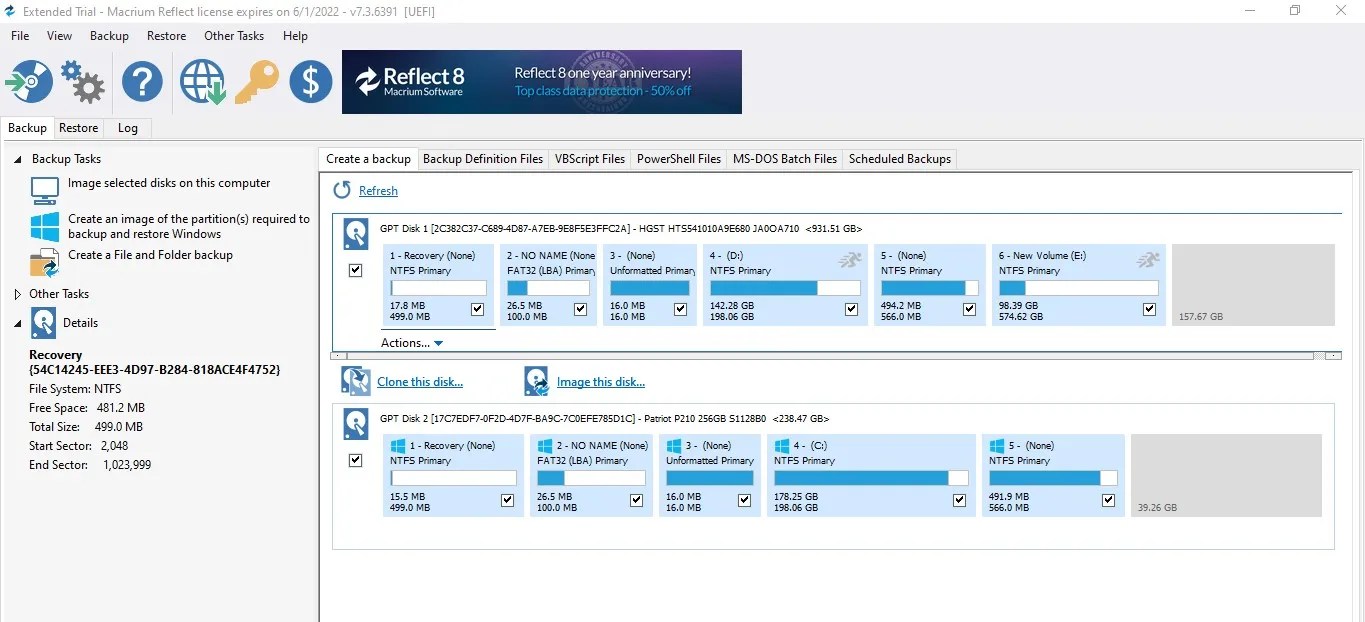Screen dimensions: 1365x622
Task: Click the Details panel disk icon
Action: [x=44, y=323]
